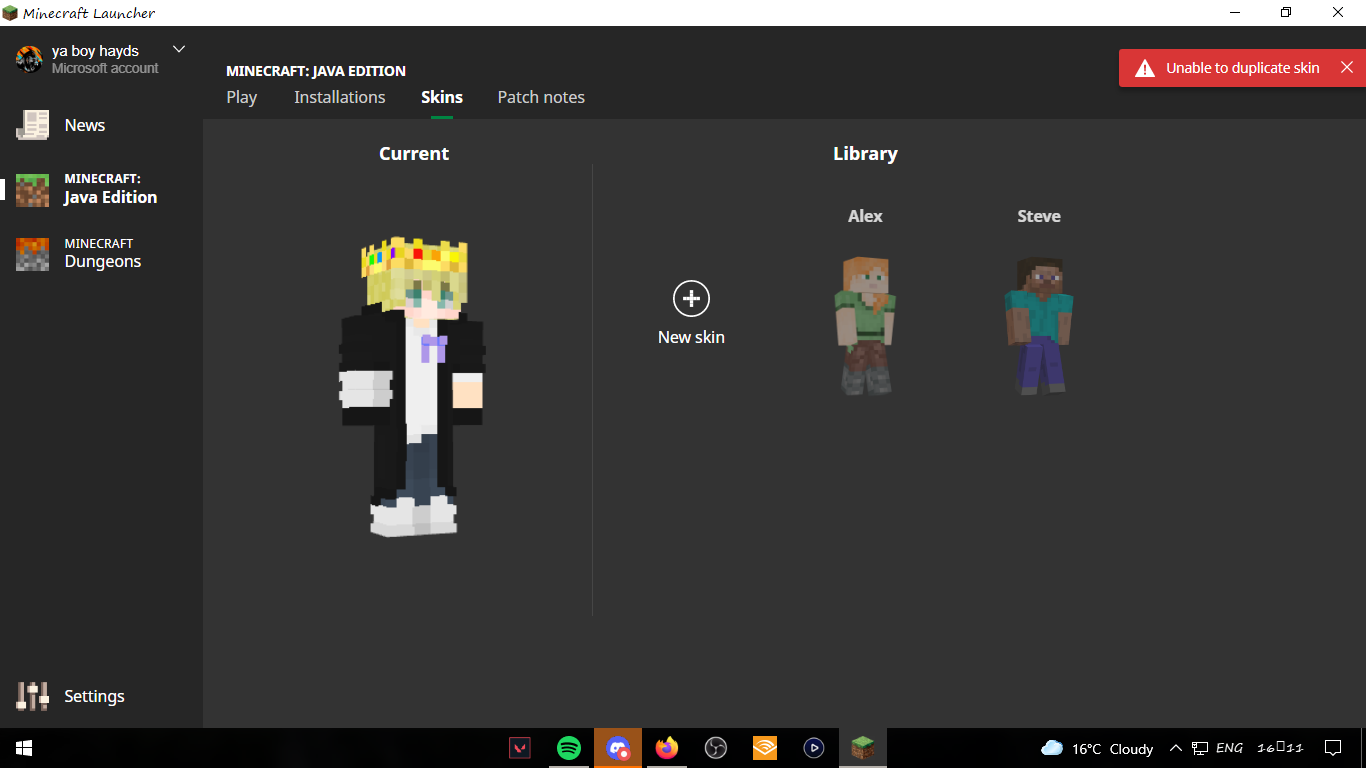Open the News section icon
Screen dimensions: 1366x768
coord(32,125)
